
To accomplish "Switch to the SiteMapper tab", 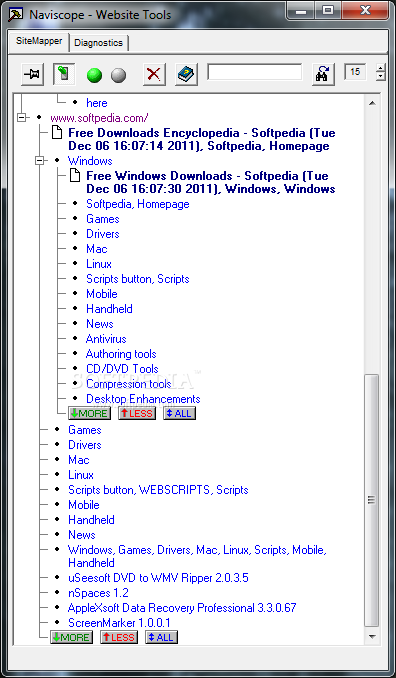I will click(x=39, y=42).
